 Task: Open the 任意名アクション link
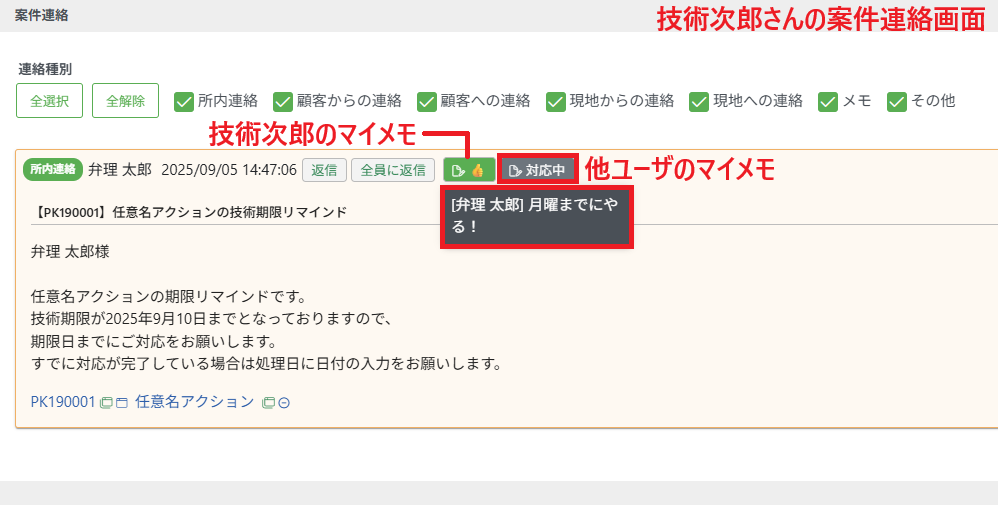pyautogui.click(x=194, y=402)
